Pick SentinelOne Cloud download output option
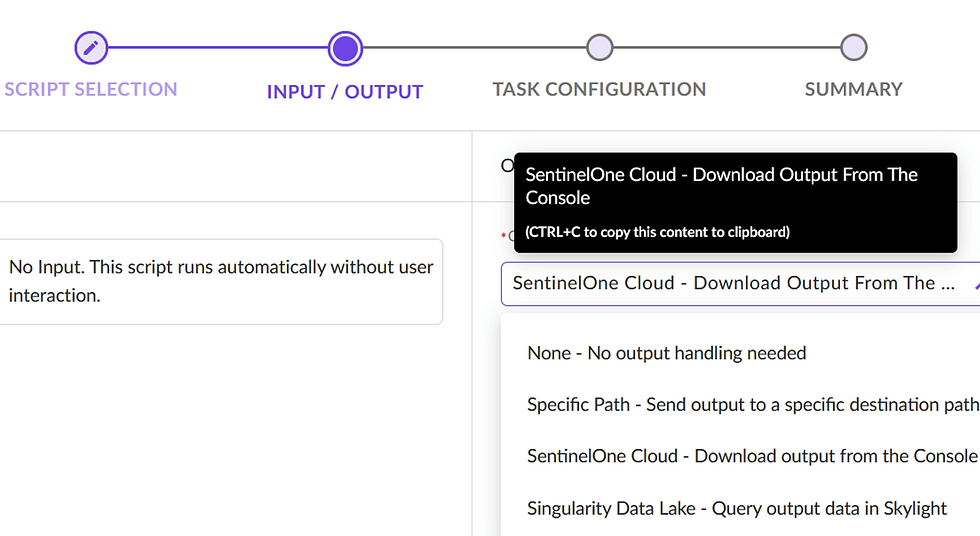The width and height of the screenshot is (980, 536). click(752, 456)
